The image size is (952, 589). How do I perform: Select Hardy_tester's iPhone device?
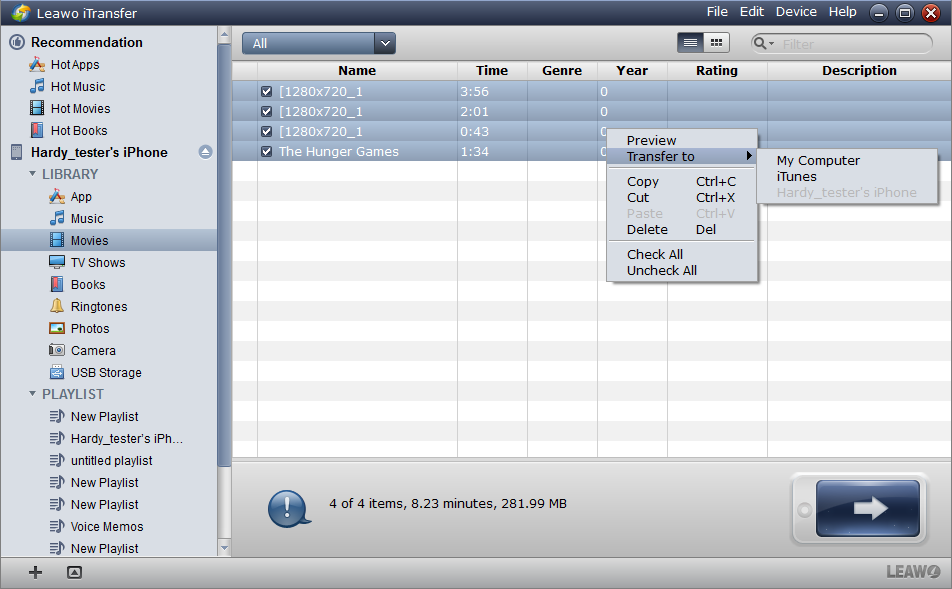(x=99, y=152)
